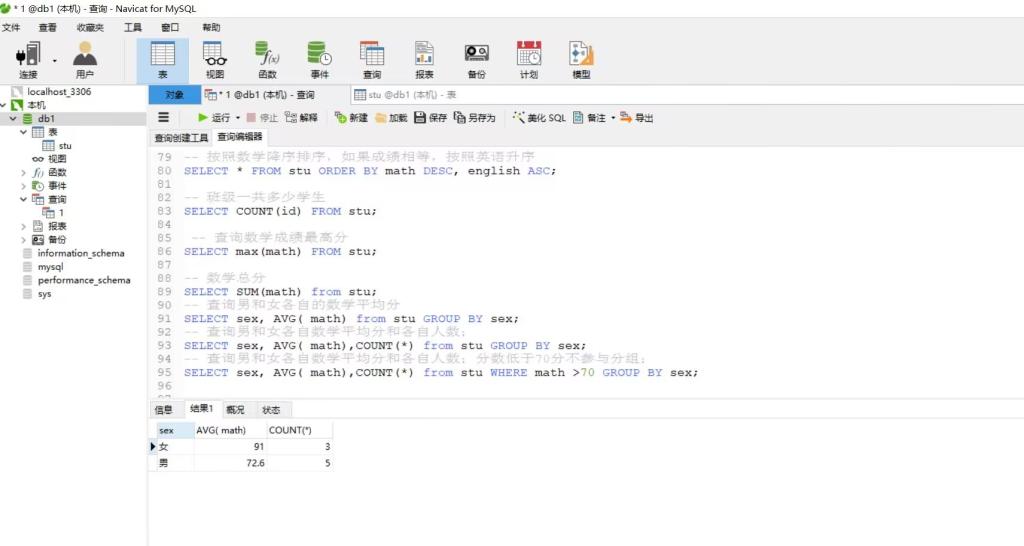Open the 计划 (Schedule) toolbar icon
This screenshot has width=1024, height=546.
[x=529, y=59]
